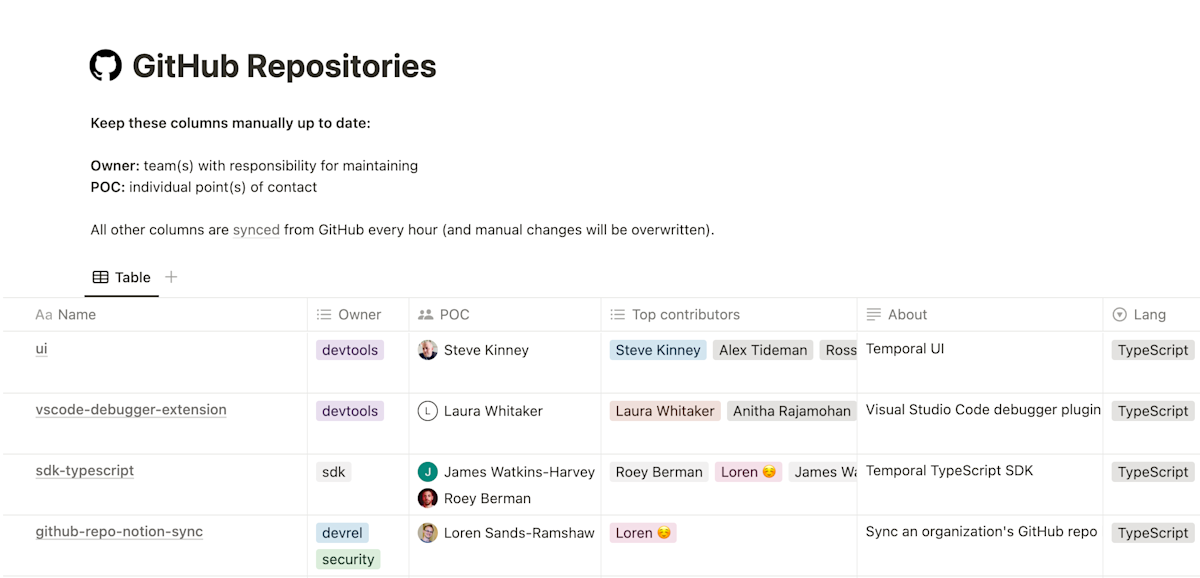Click the Table view grid icon

tap(101, 277)
